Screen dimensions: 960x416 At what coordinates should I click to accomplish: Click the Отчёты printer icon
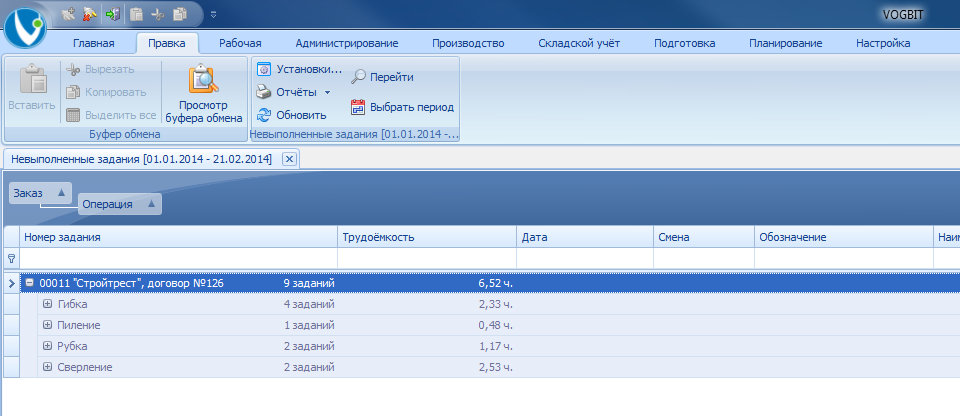(263, 93)
